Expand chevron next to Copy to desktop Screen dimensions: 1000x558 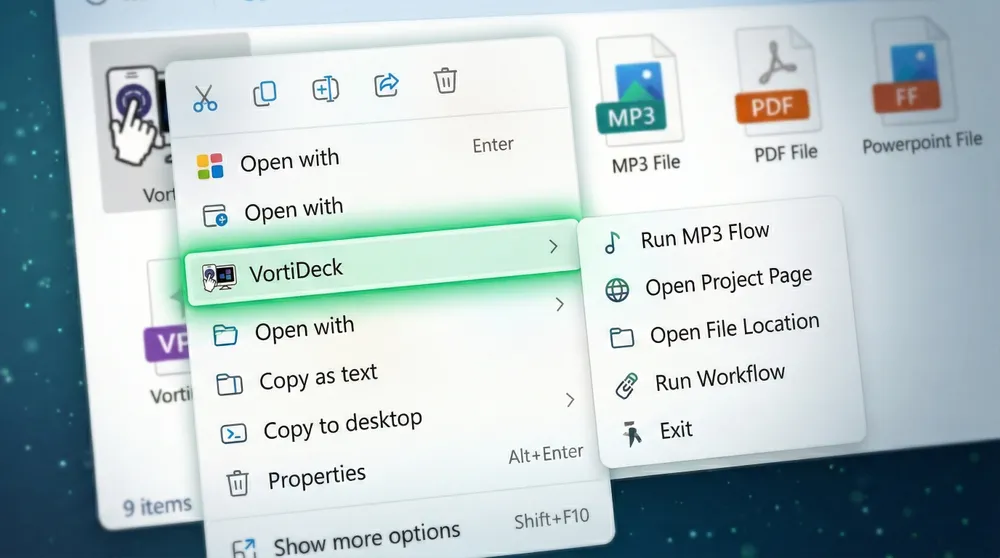click(570, 400)
